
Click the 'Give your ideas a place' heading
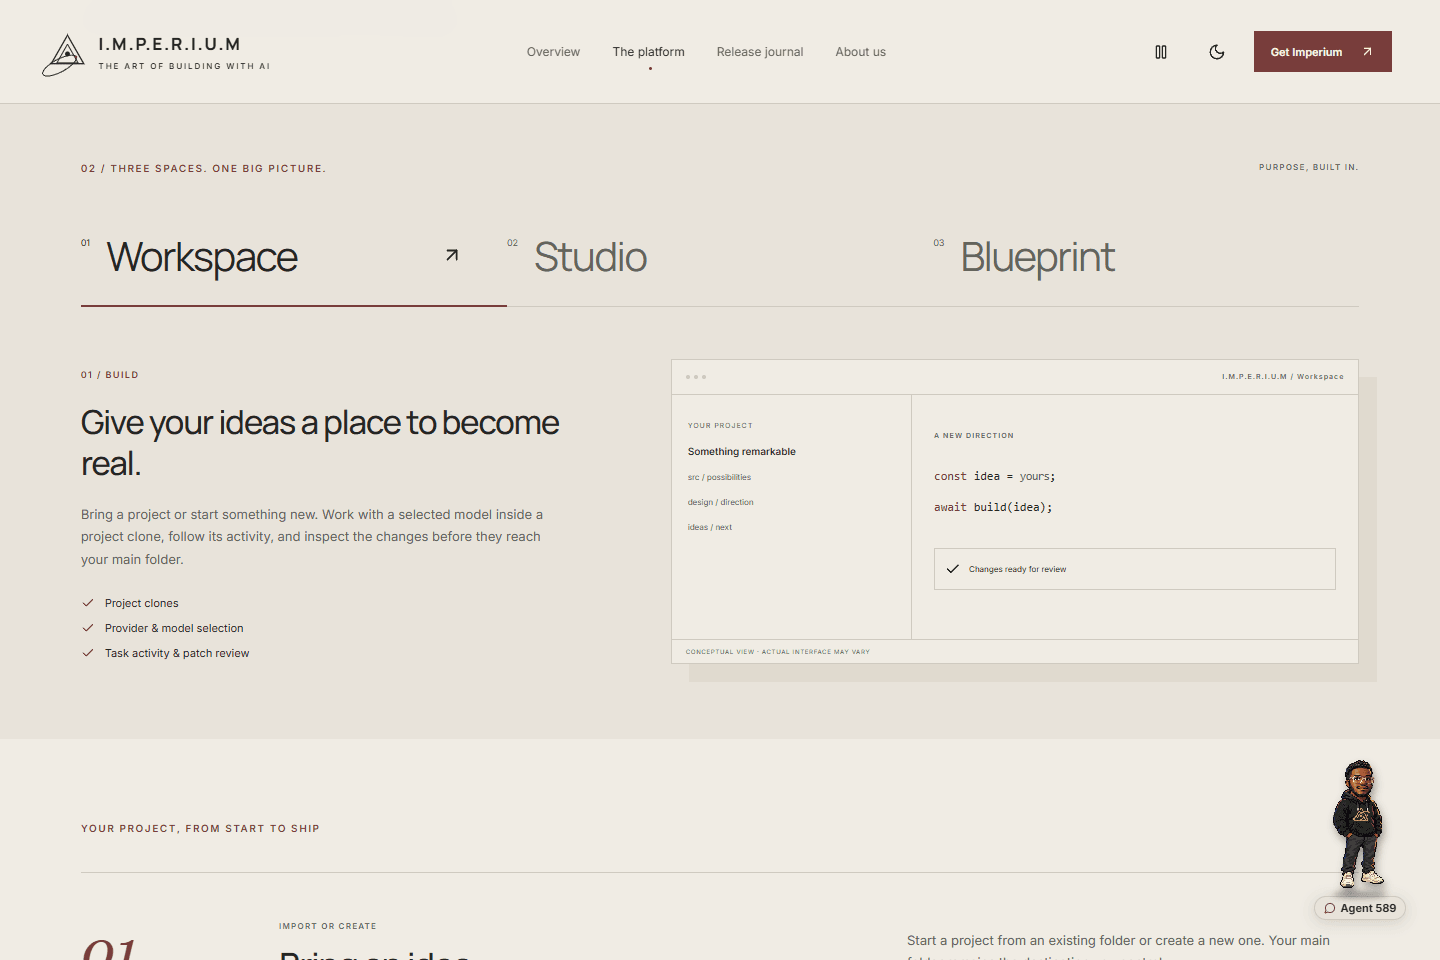pyautogui.click(x=320, y=443)
